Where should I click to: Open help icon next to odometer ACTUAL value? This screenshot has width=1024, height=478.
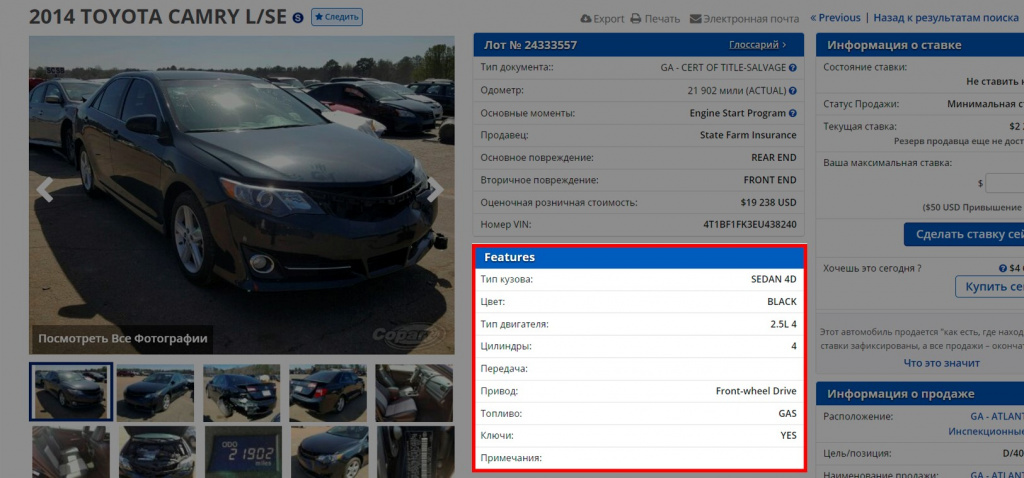pos(792,90)
